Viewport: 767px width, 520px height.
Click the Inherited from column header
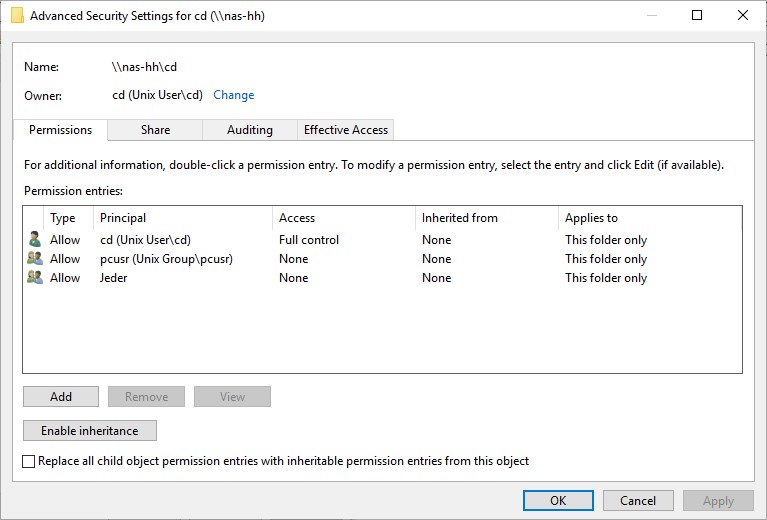coord(485,218)
